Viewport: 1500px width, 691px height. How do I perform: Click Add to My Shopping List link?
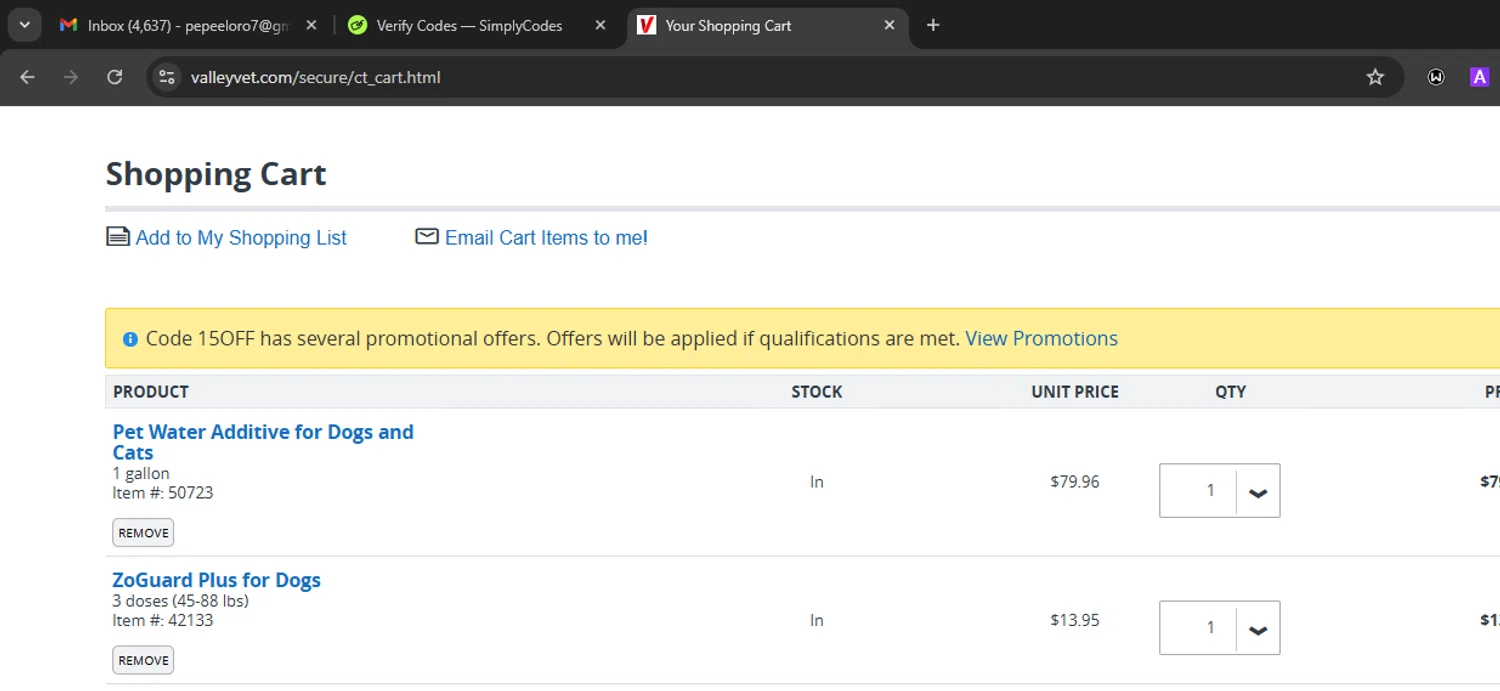tap(241, 238)
